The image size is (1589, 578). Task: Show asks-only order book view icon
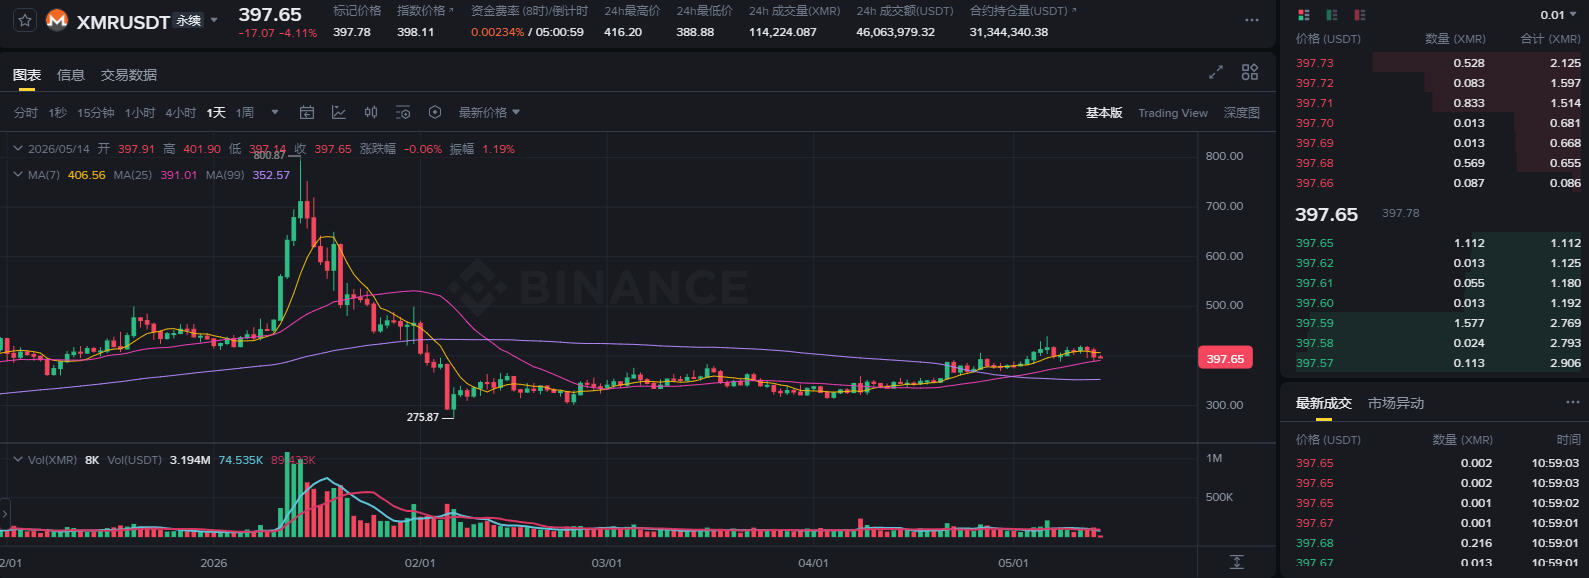(x=1359, y=15)
